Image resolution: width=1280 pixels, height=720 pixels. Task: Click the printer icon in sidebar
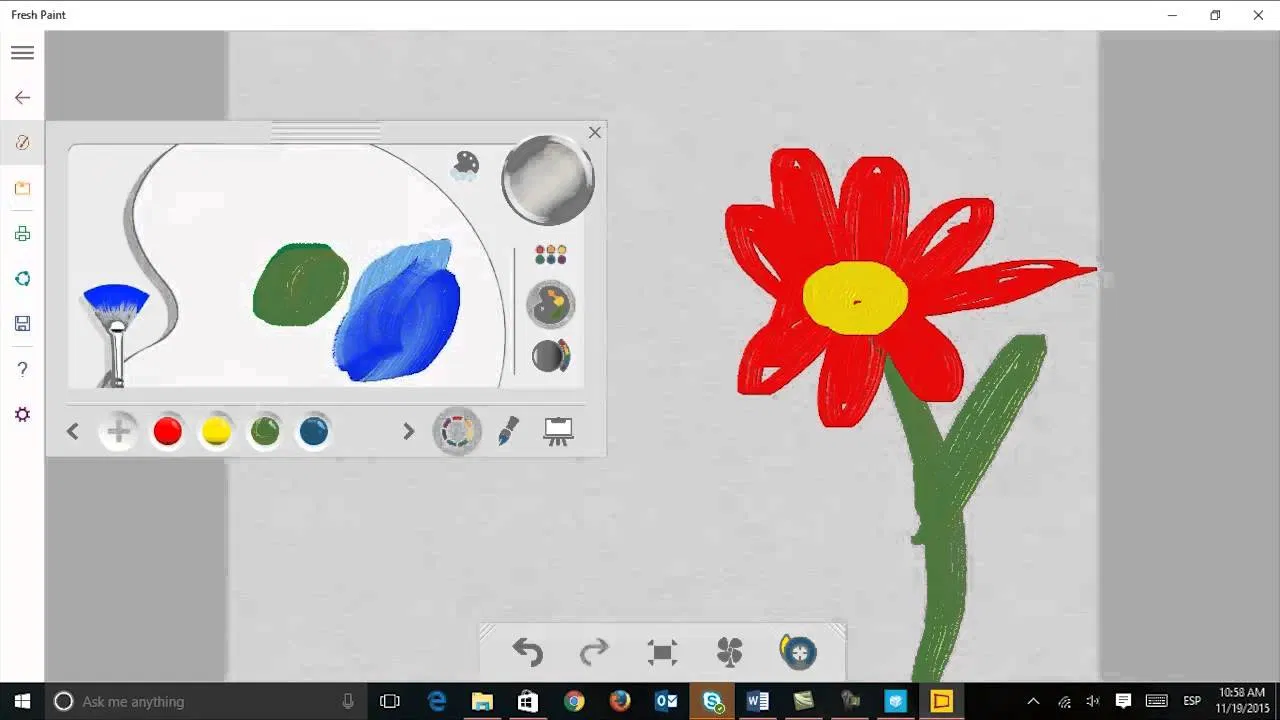[22, 234]
